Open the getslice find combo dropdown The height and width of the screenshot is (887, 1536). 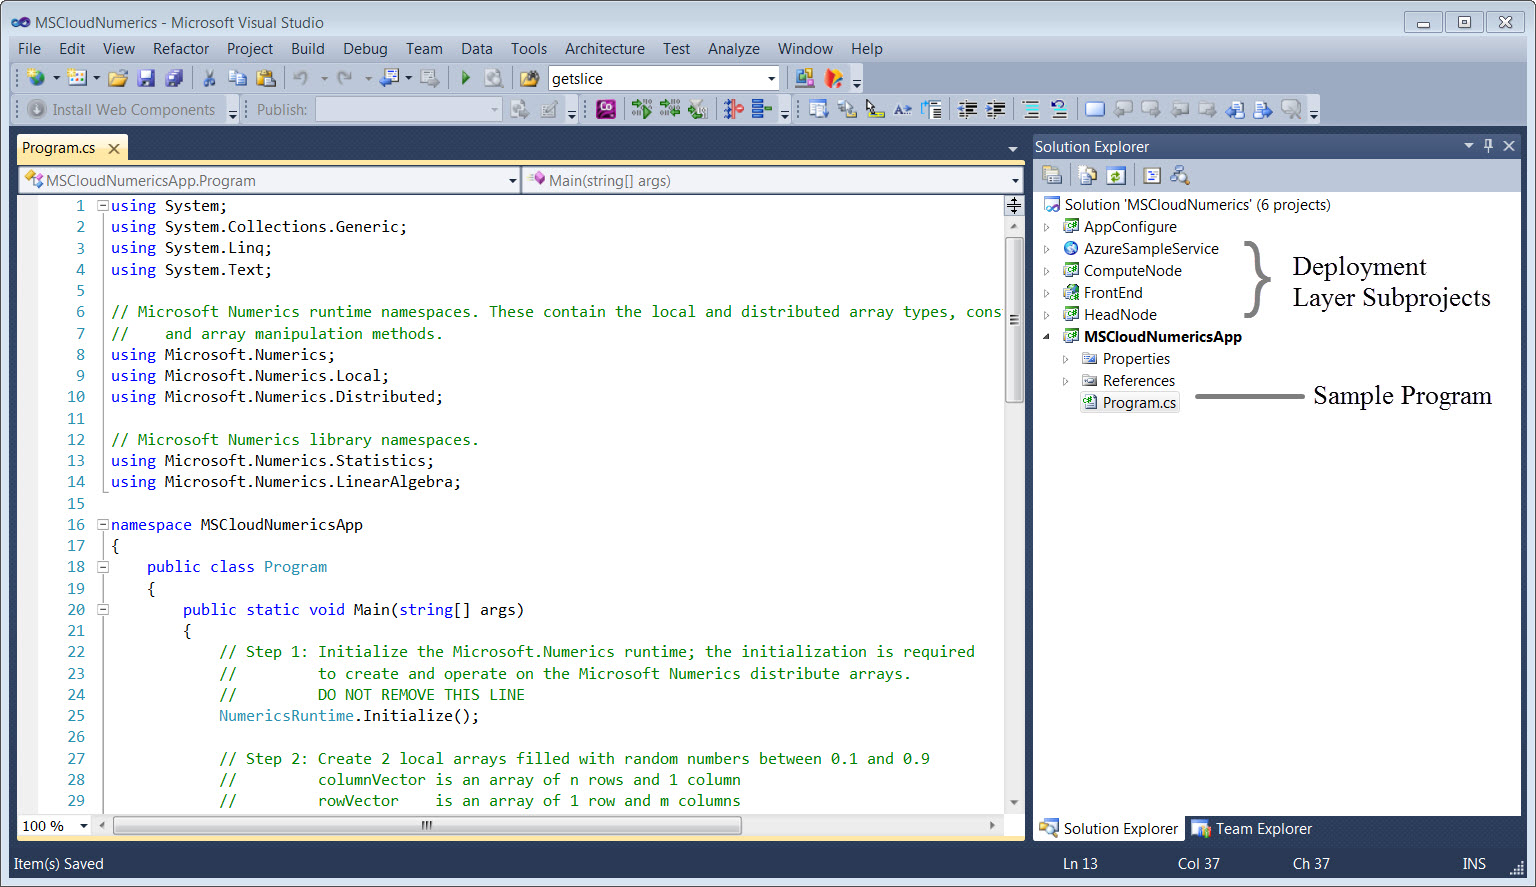tap(771, 79)
